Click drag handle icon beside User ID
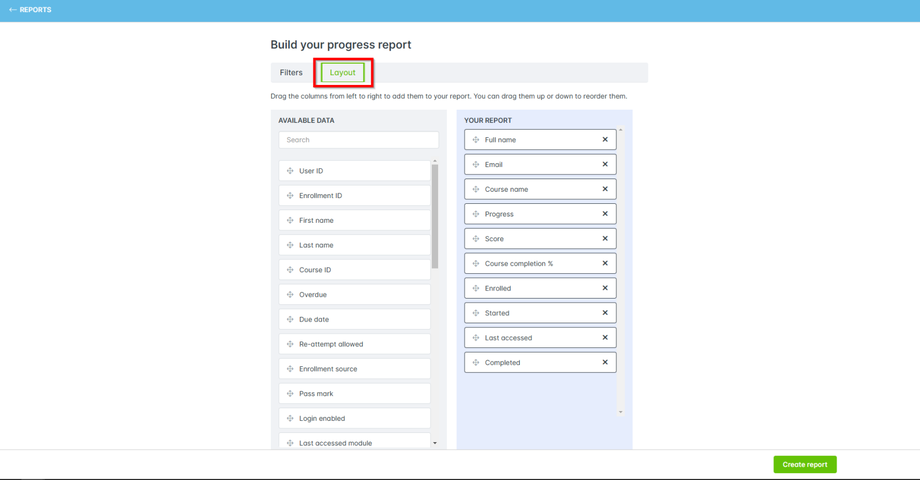Image resolution: width=920 pixels, height=480 pixels. click(290, 171)
